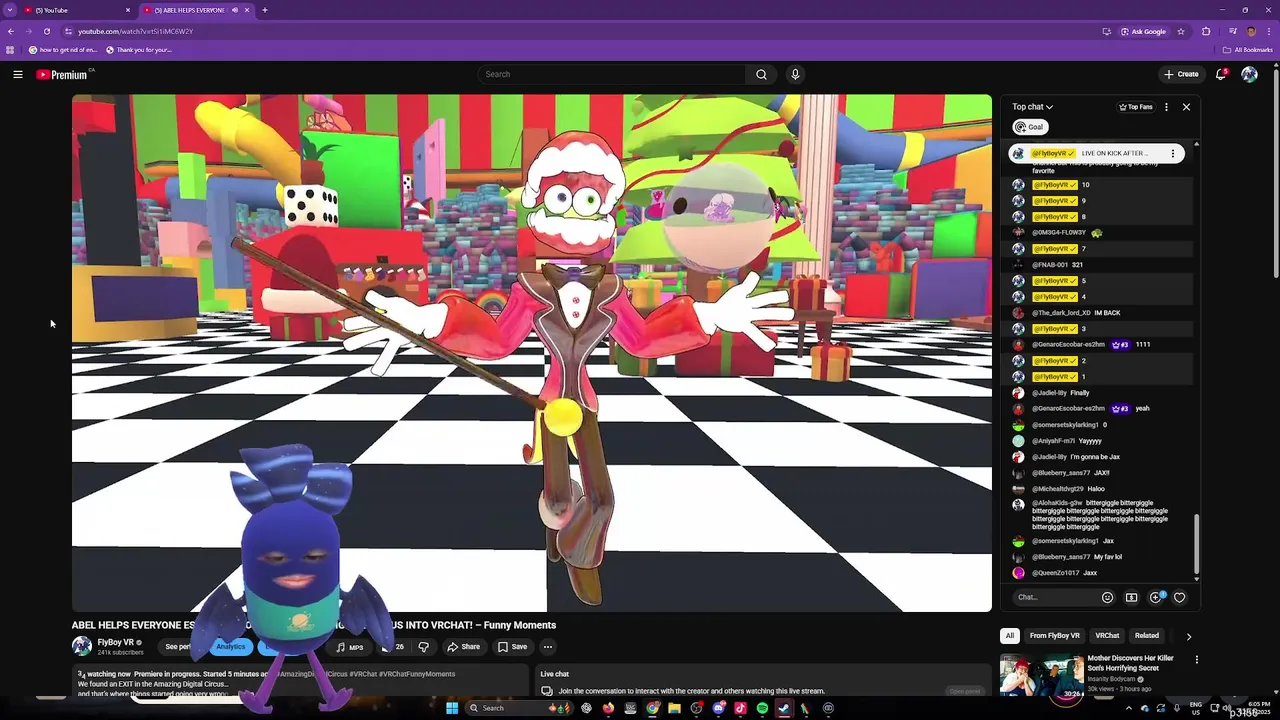Open the All Bookmarks folder
This screenshot has width=1280, height=720.
pos(1248,50)
